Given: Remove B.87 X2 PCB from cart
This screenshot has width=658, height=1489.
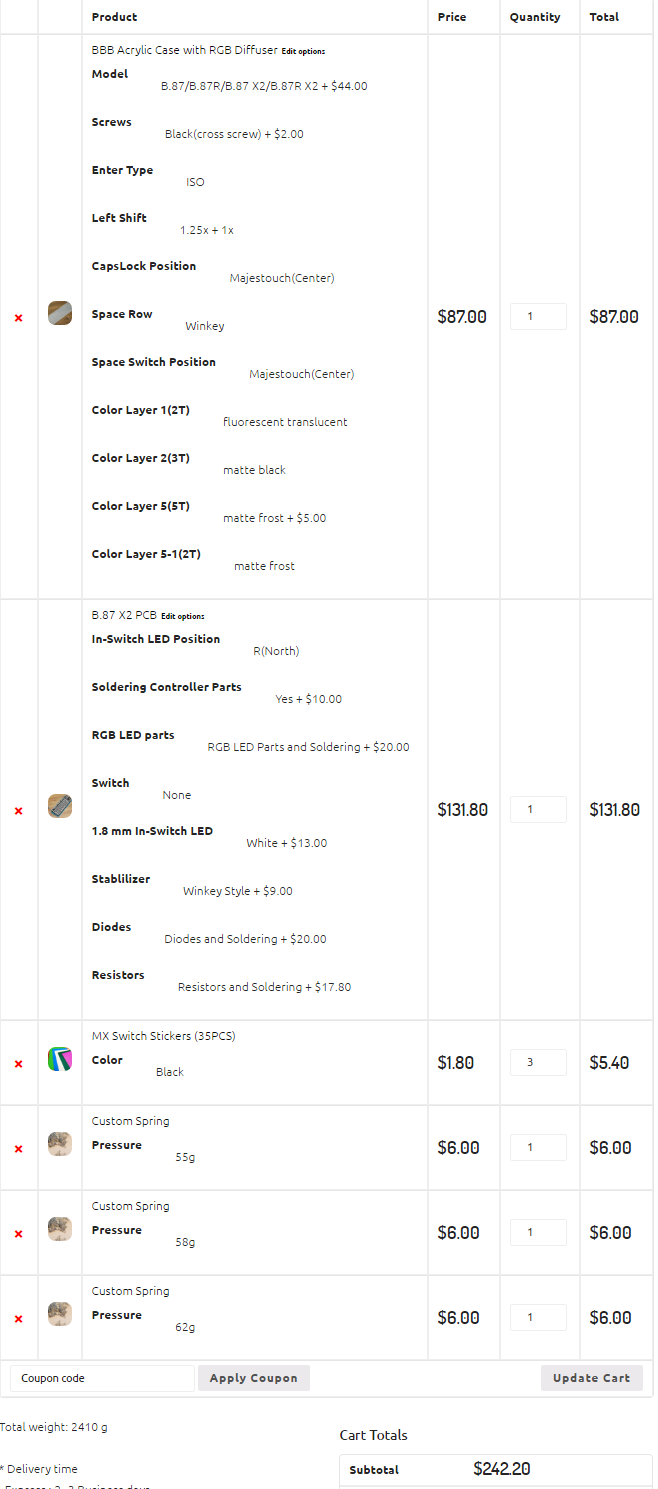Looking at the screenshot, I should (x=18, y=811).
